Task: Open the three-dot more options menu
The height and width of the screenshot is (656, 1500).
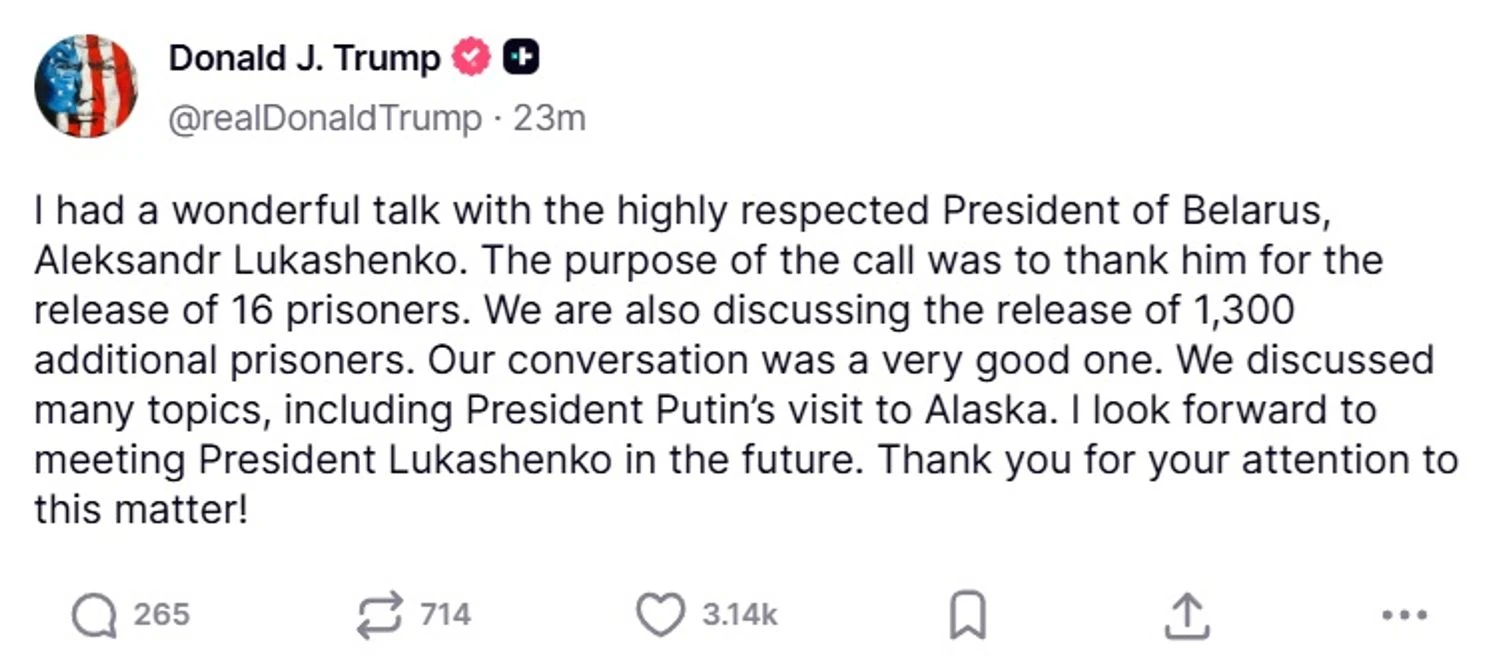Action: pos(1404,615)
